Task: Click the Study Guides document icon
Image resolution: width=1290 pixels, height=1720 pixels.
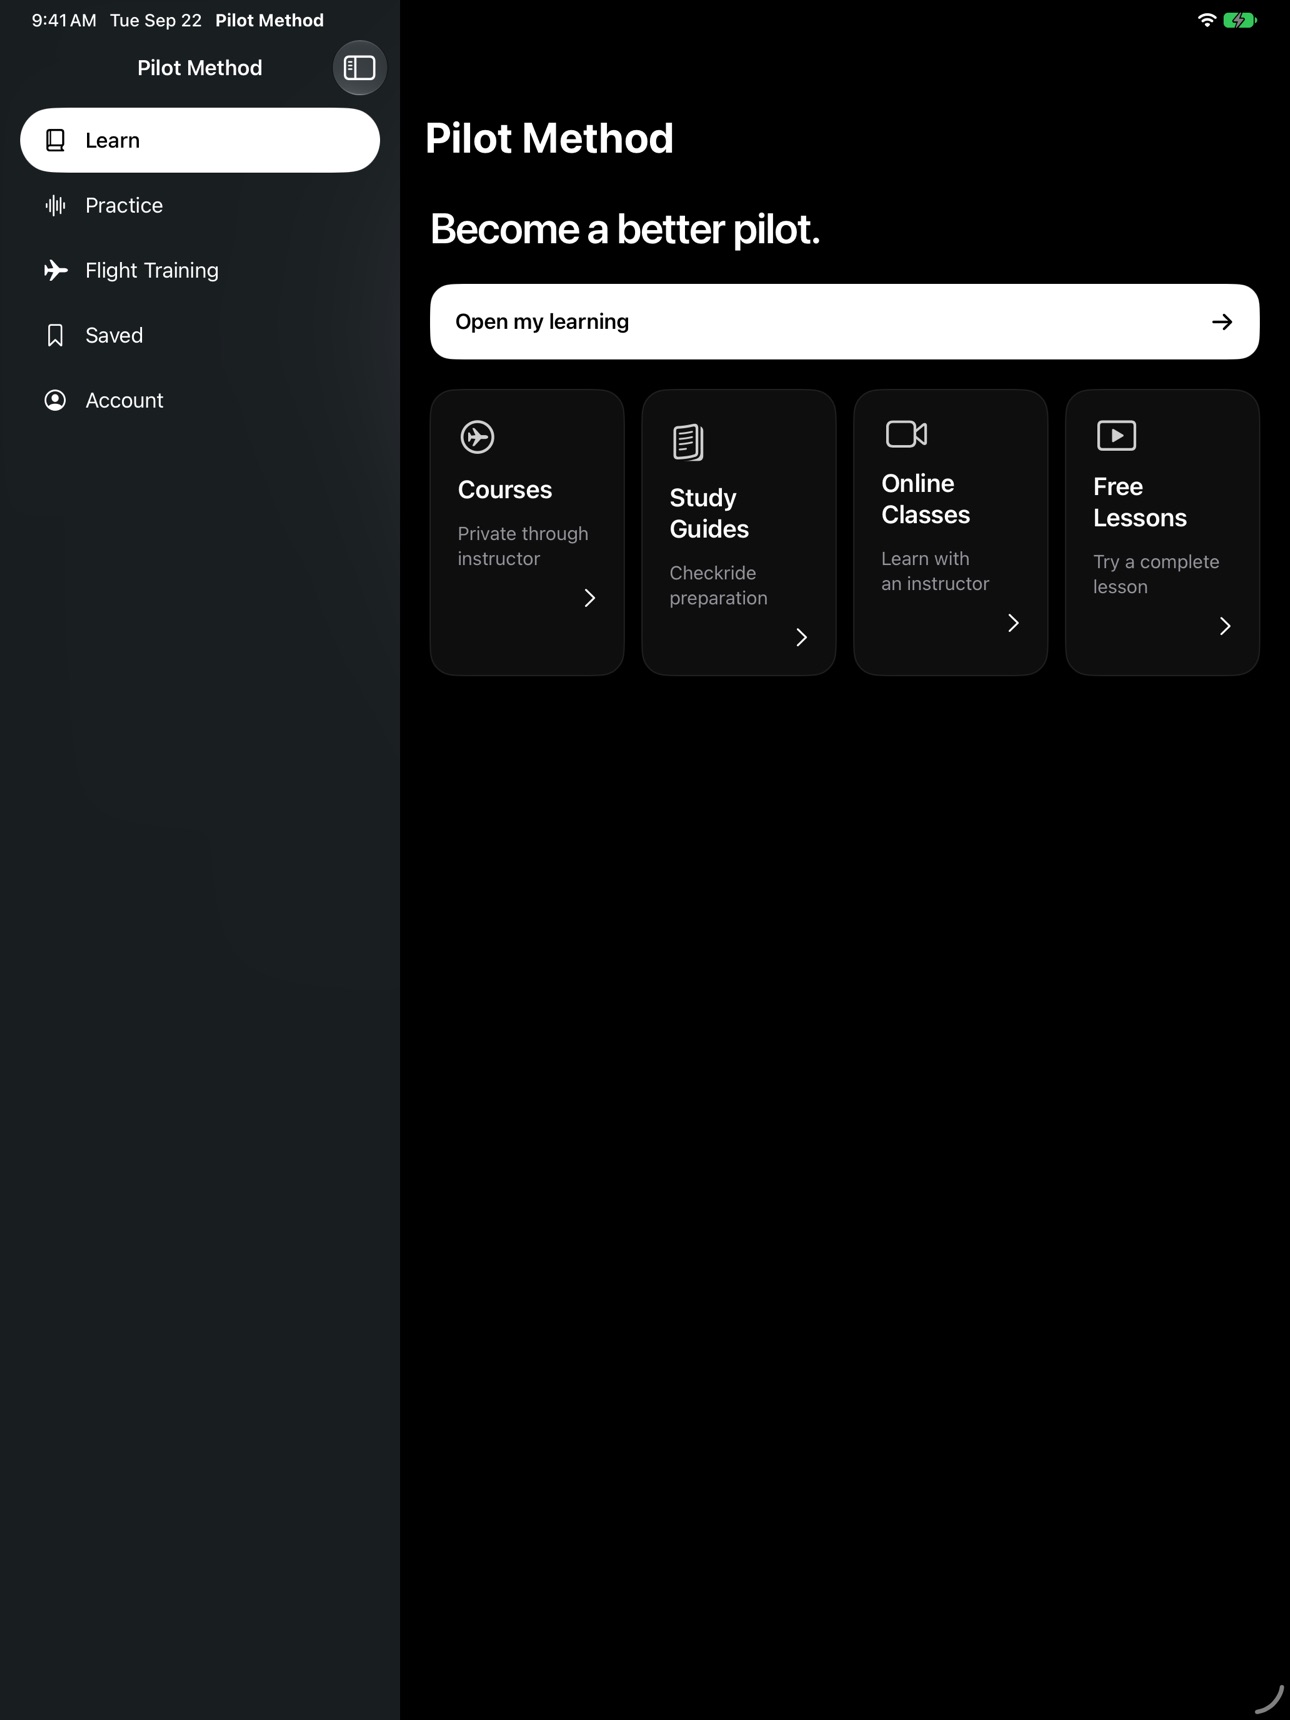Action: pos(688,441)
